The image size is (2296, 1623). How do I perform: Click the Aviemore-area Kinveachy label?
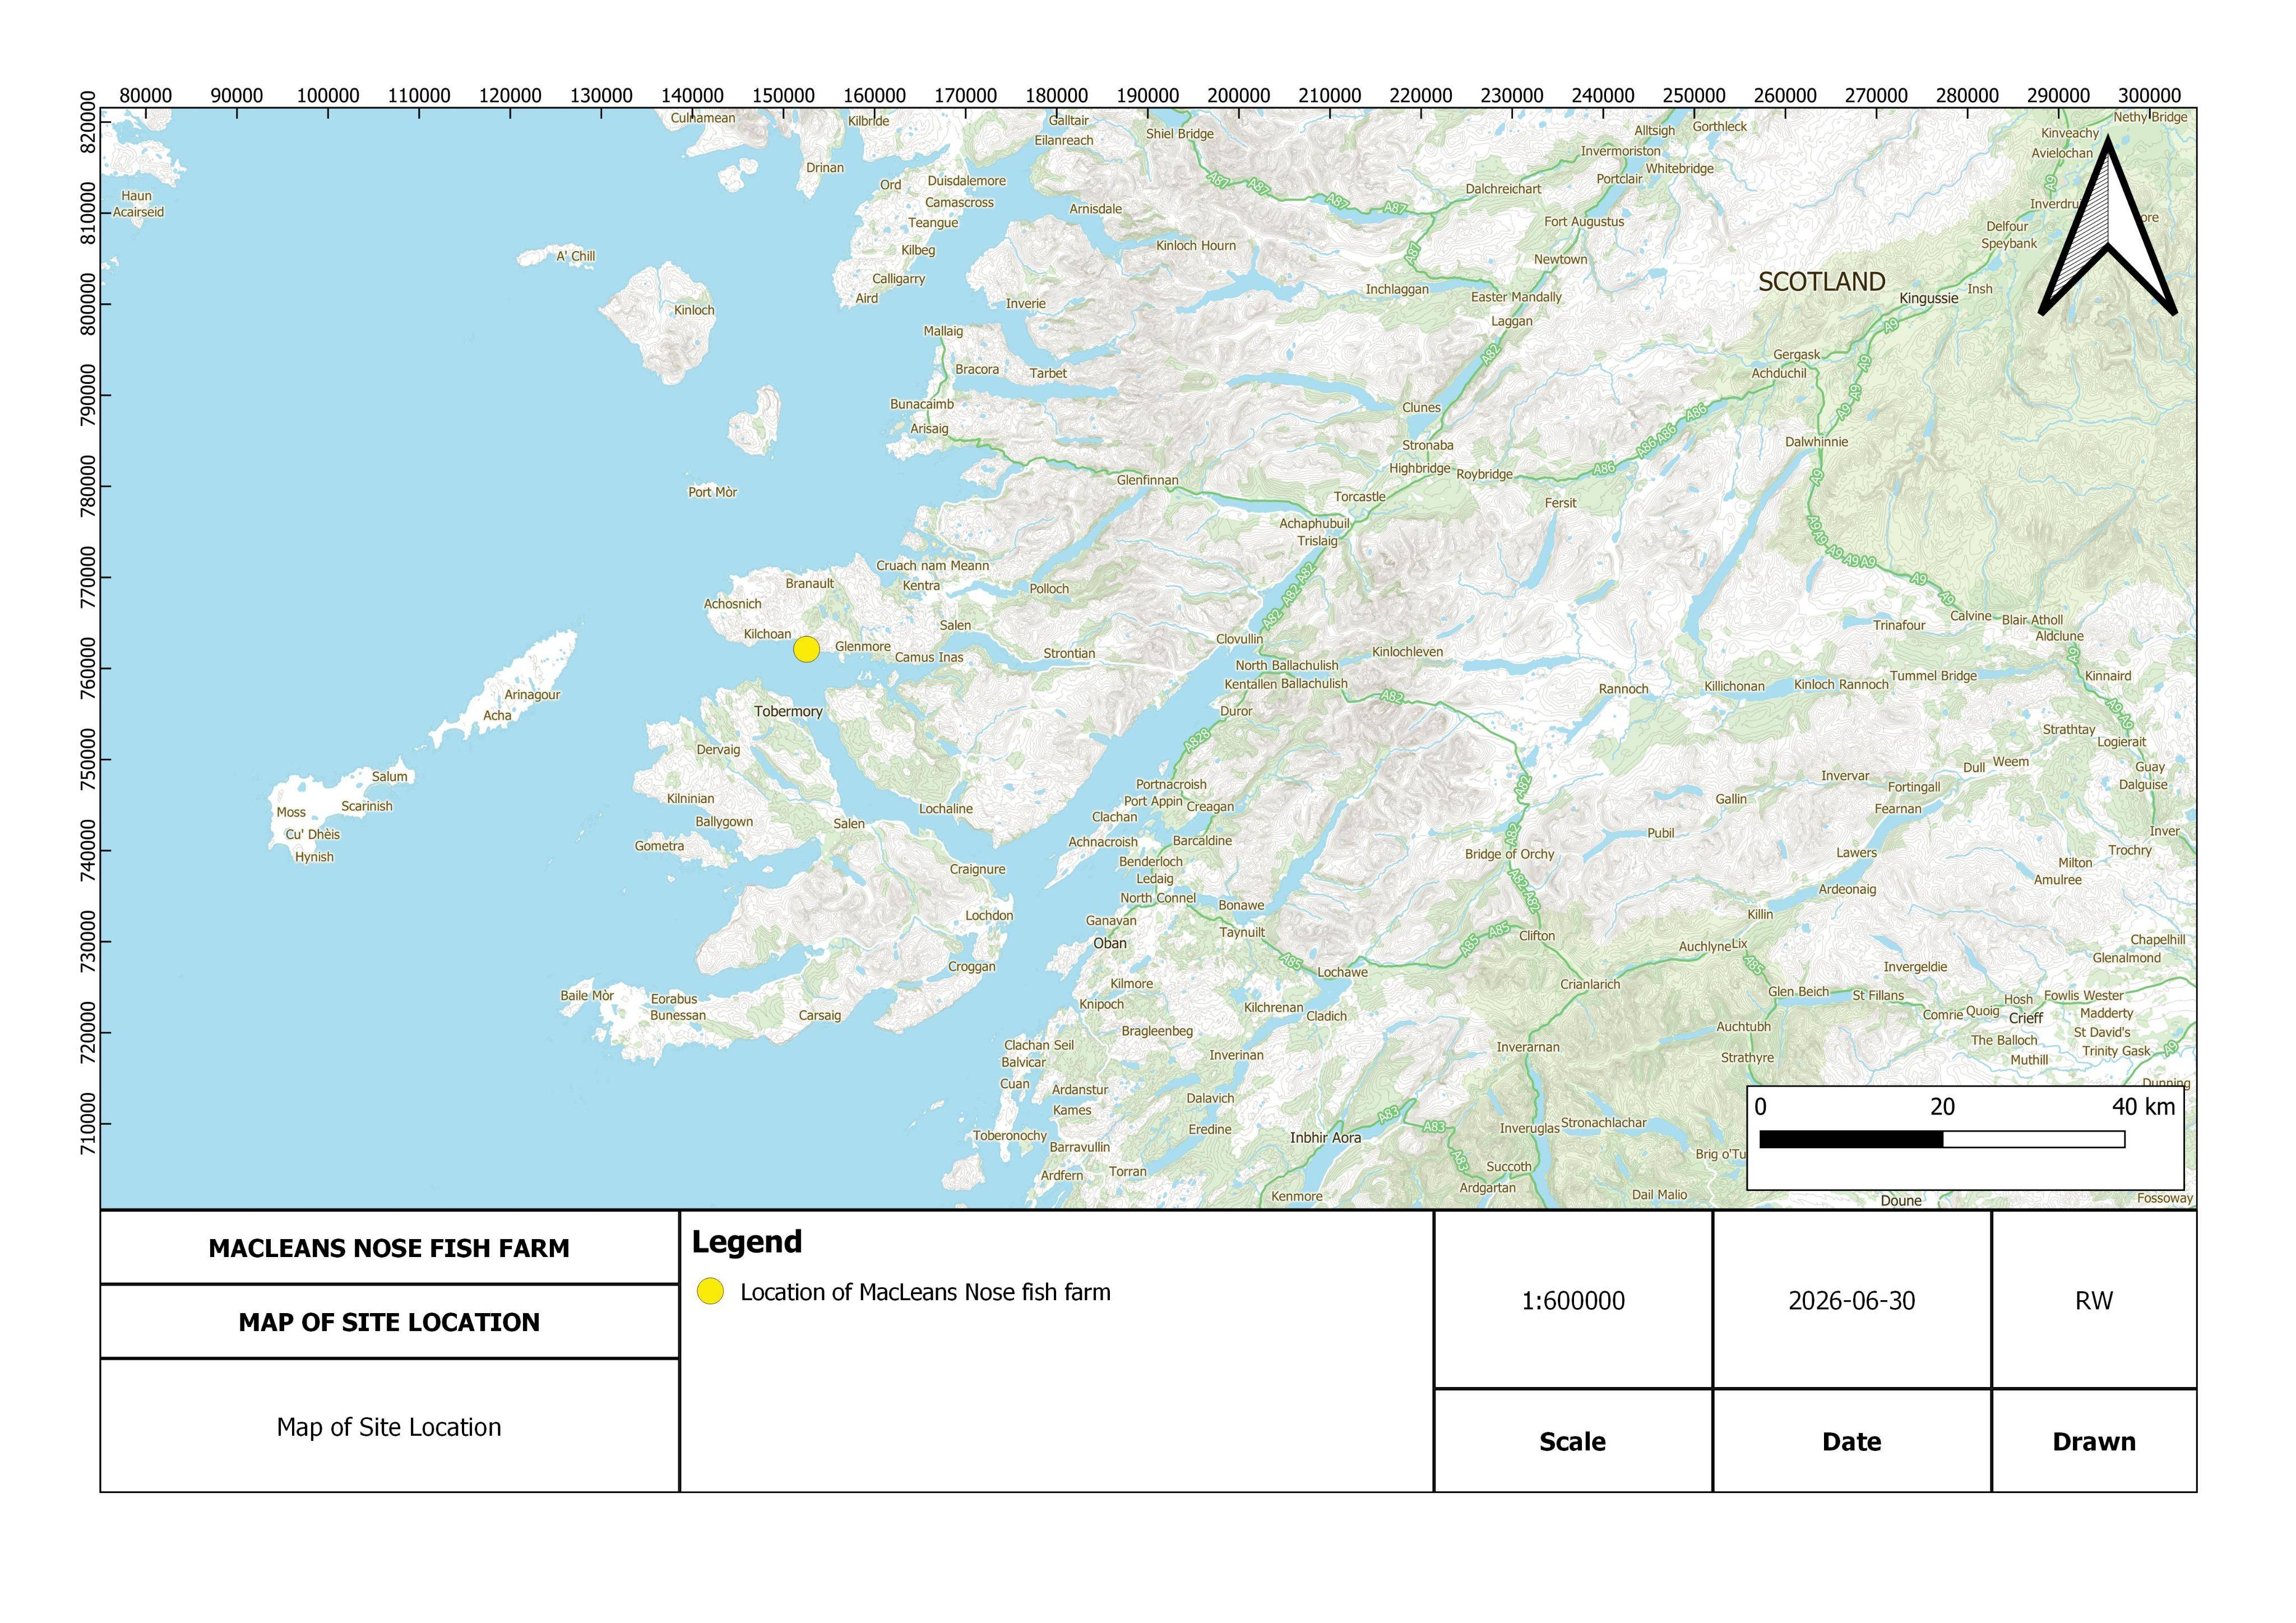click(2070, 133)
